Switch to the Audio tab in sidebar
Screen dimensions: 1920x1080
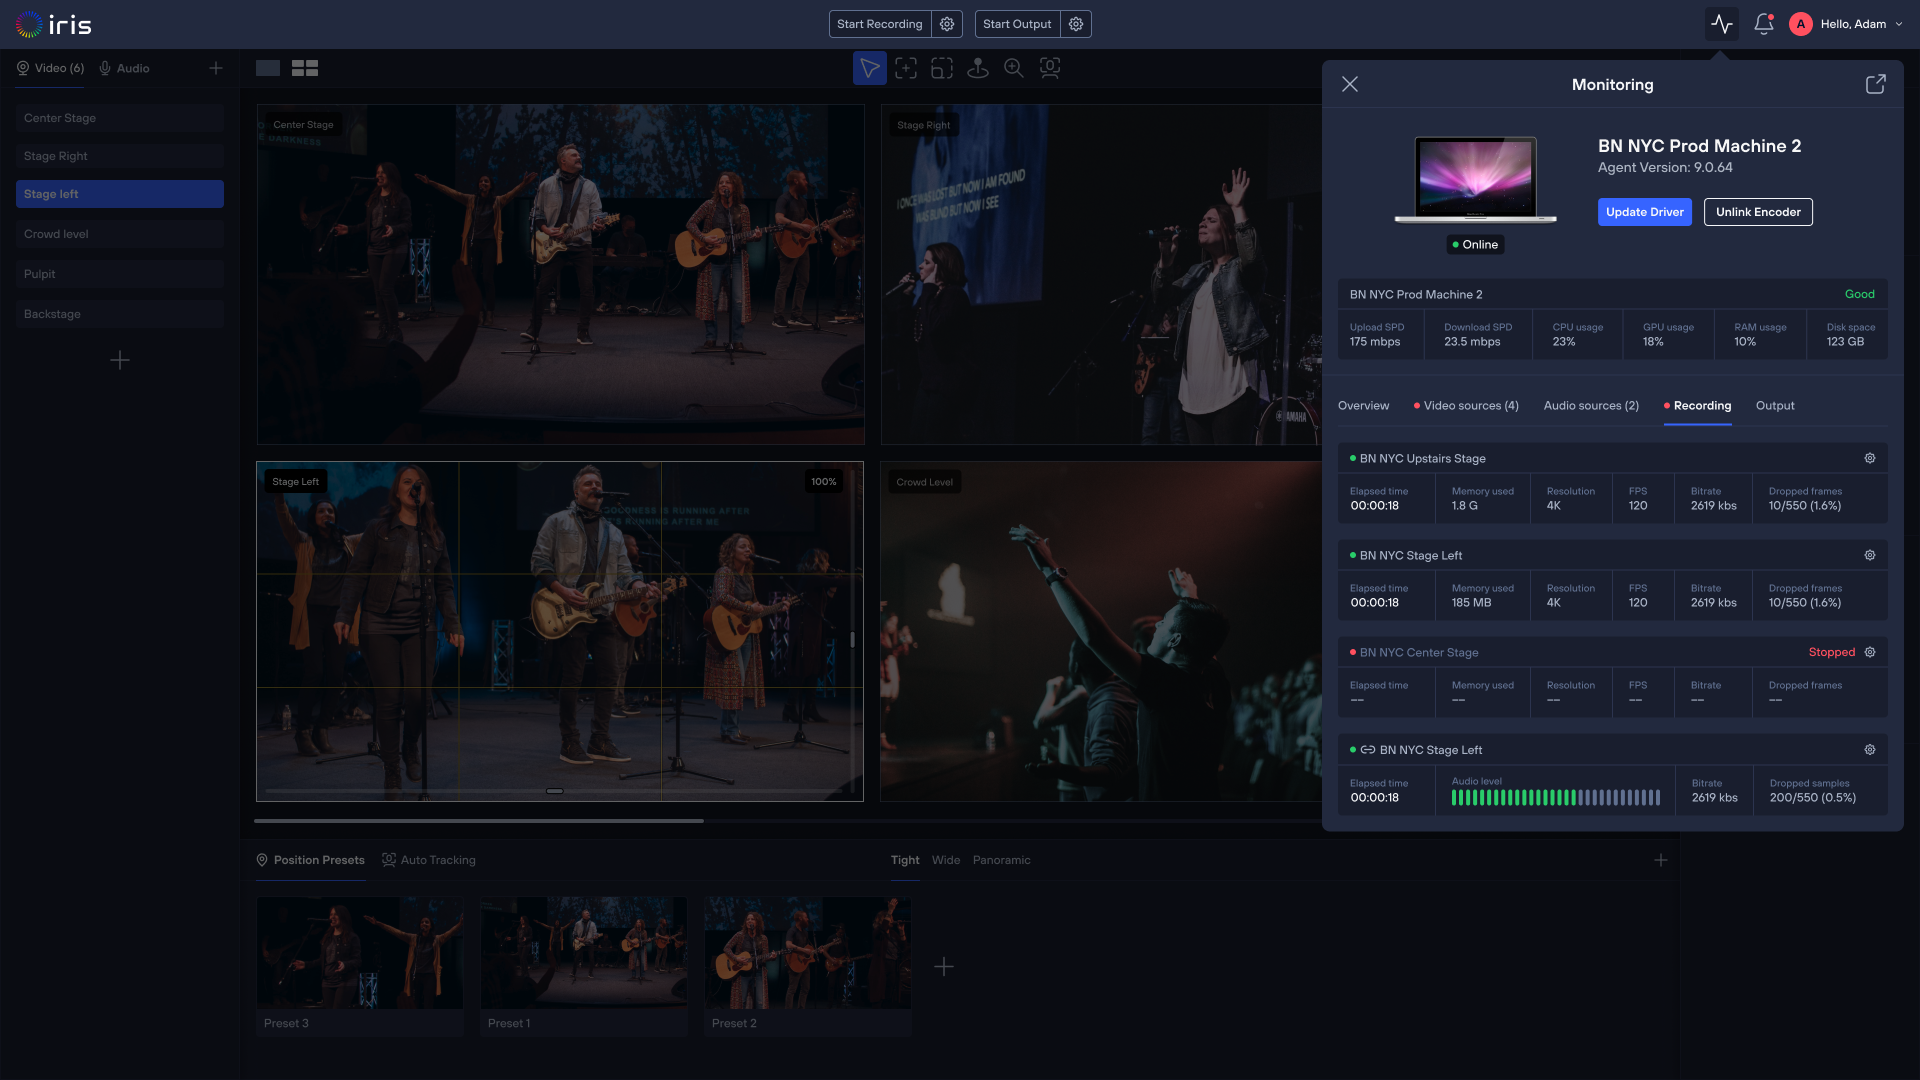point(124,68)
